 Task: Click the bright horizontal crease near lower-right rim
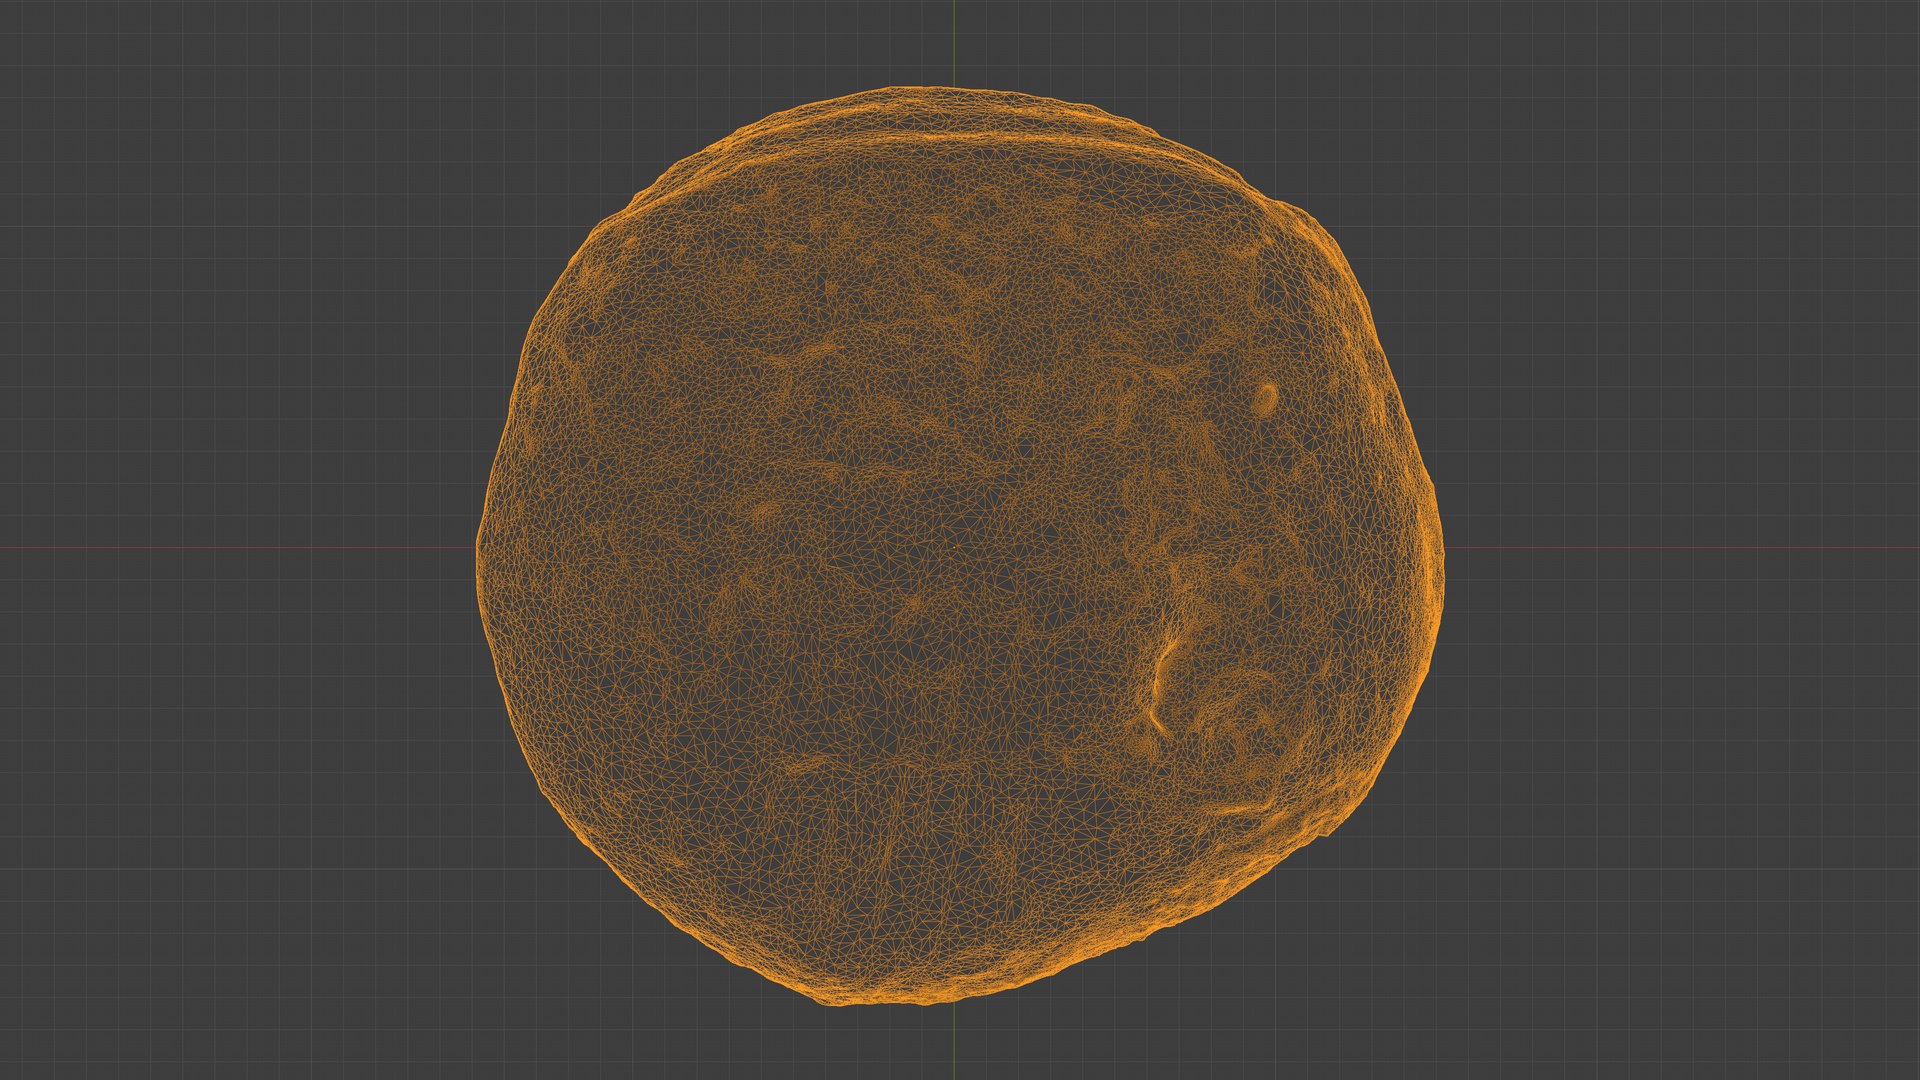click(x=1240, y=808)
